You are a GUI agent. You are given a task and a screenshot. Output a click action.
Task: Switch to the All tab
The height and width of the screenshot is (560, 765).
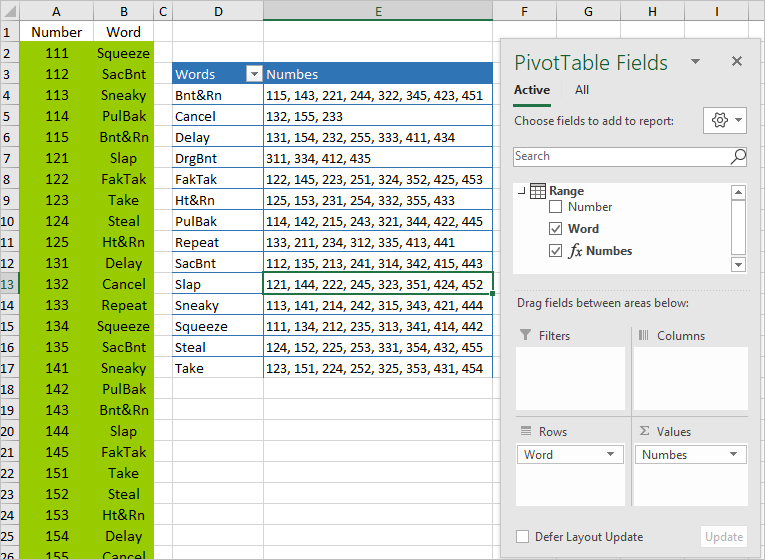point(582,90)
